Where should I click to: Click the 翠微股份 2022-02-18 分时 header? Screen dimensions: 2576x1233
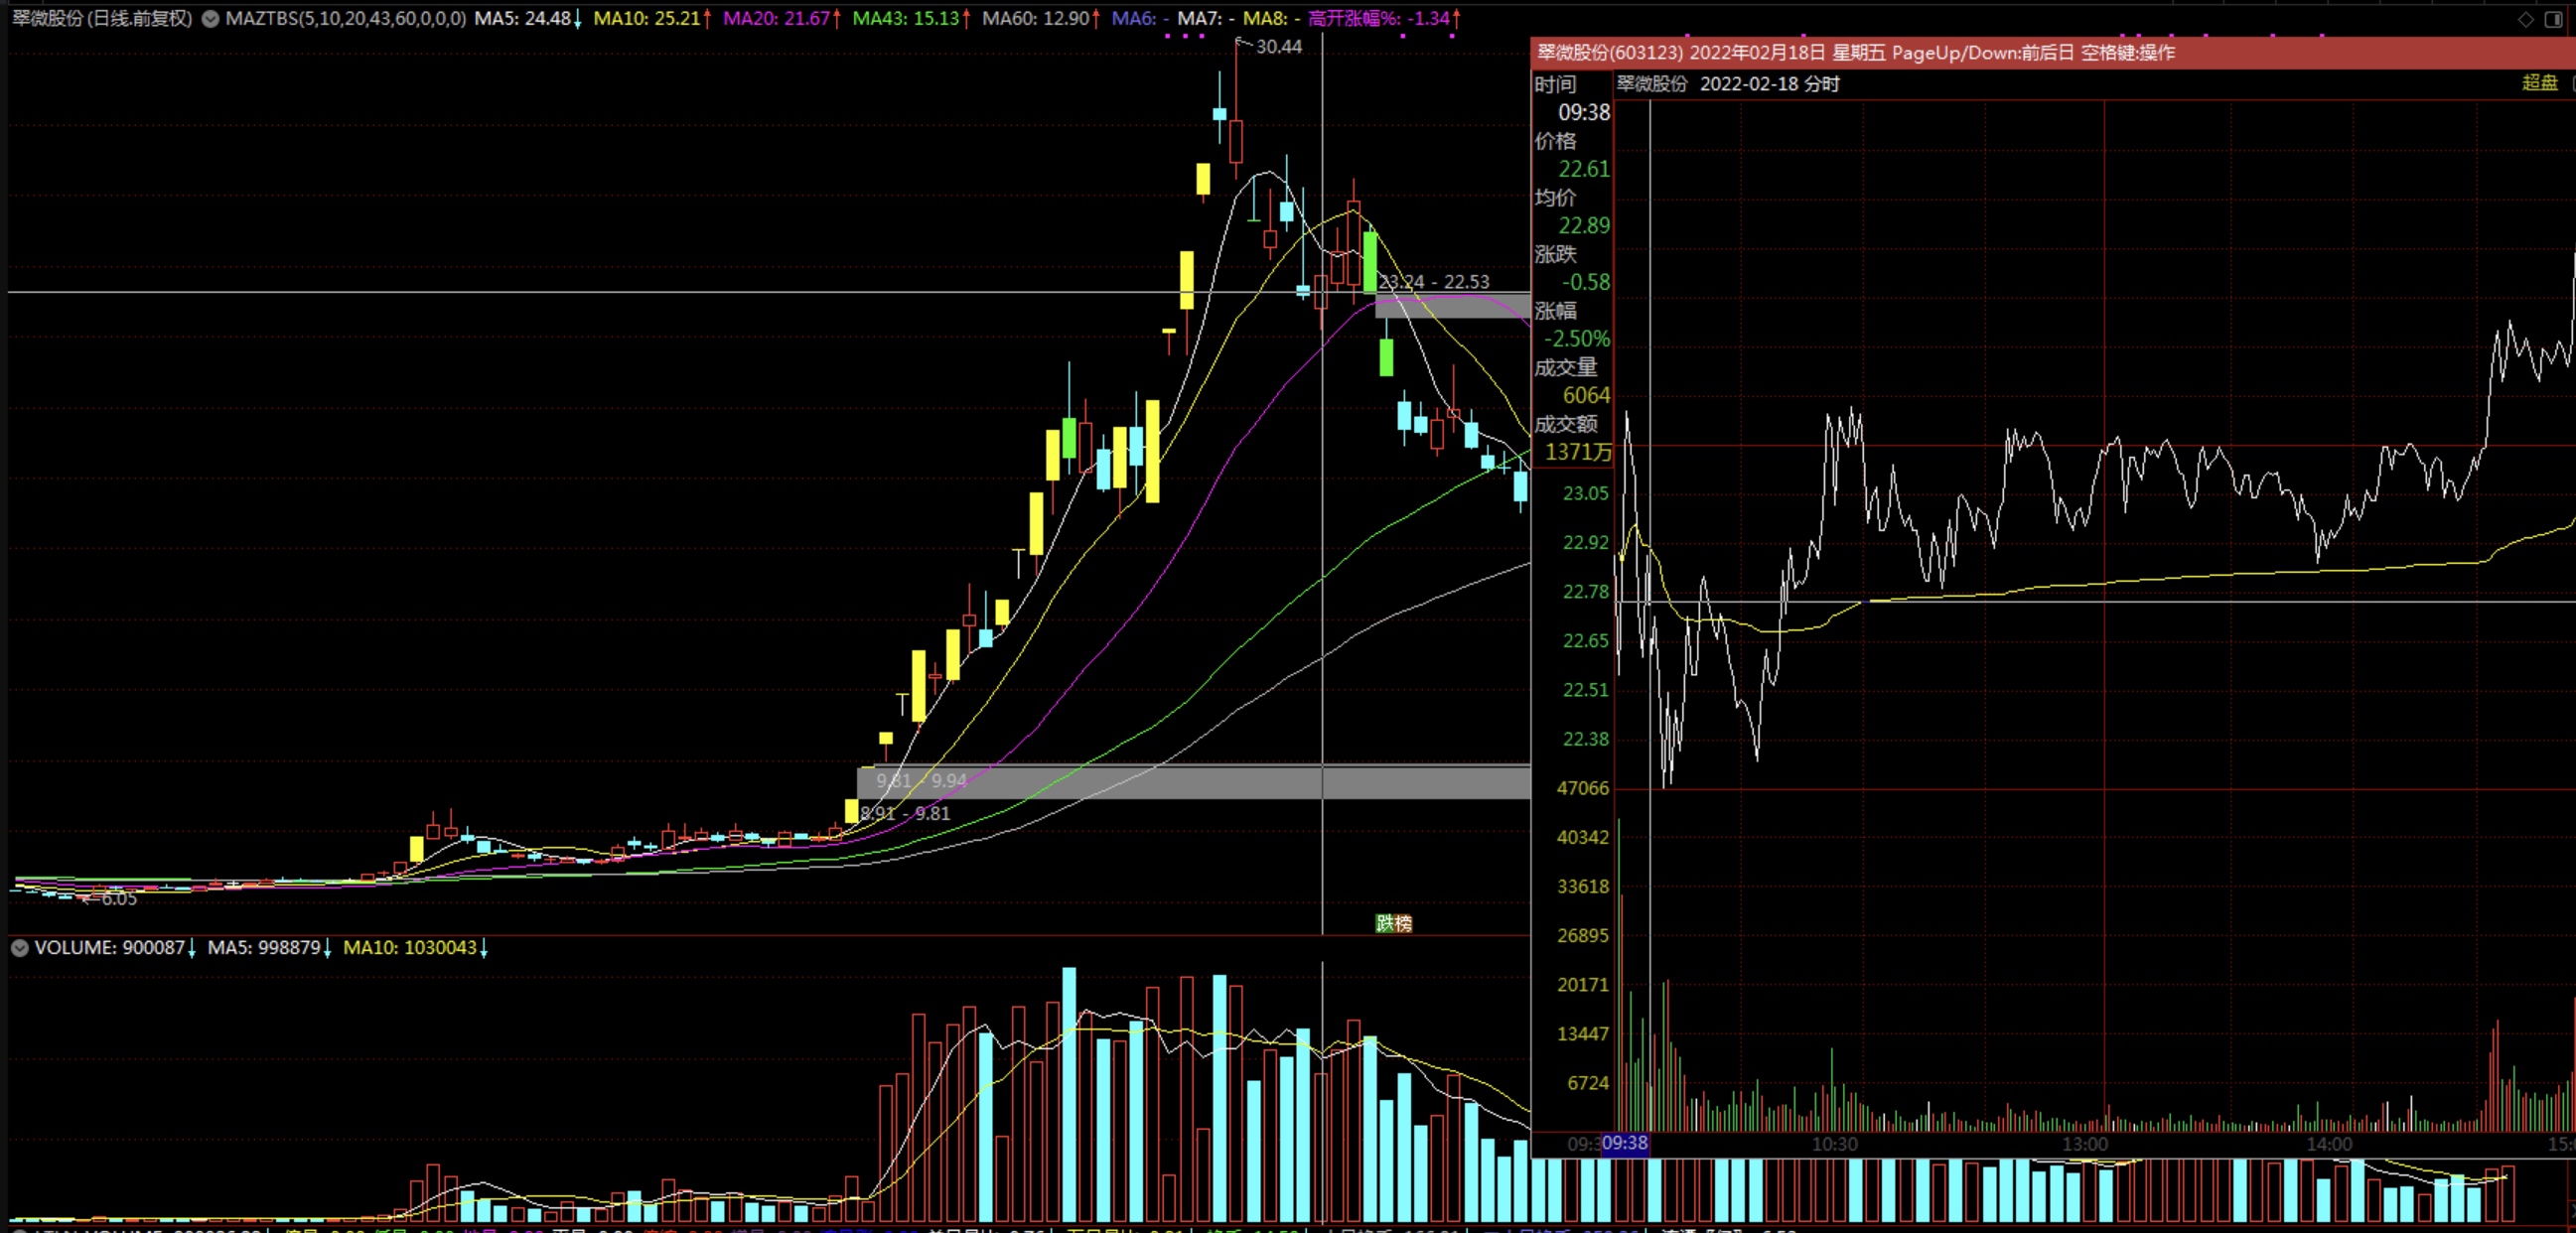click(1728, 84)
